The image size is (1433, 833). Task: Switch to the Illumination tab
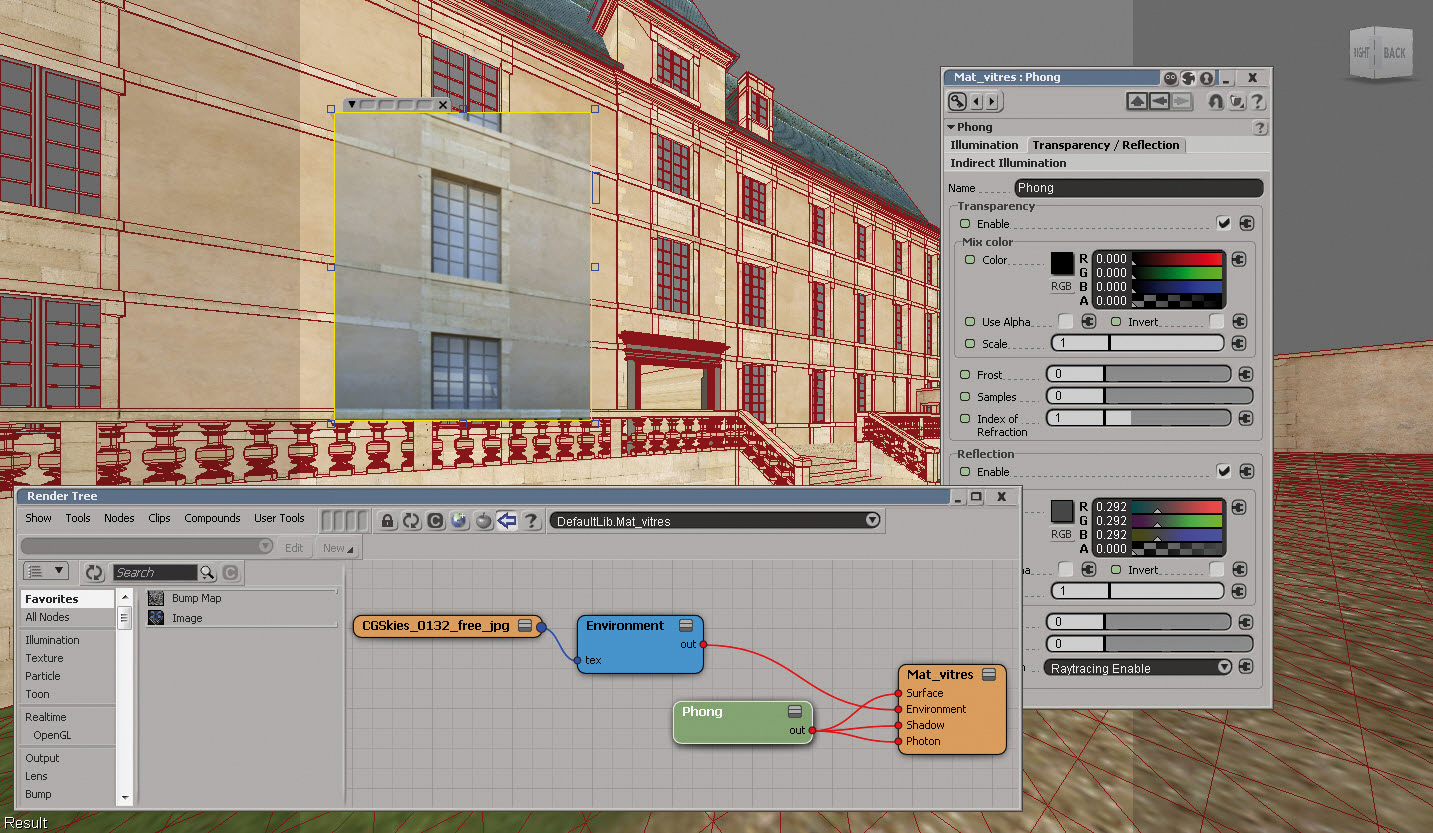[984, 145]
